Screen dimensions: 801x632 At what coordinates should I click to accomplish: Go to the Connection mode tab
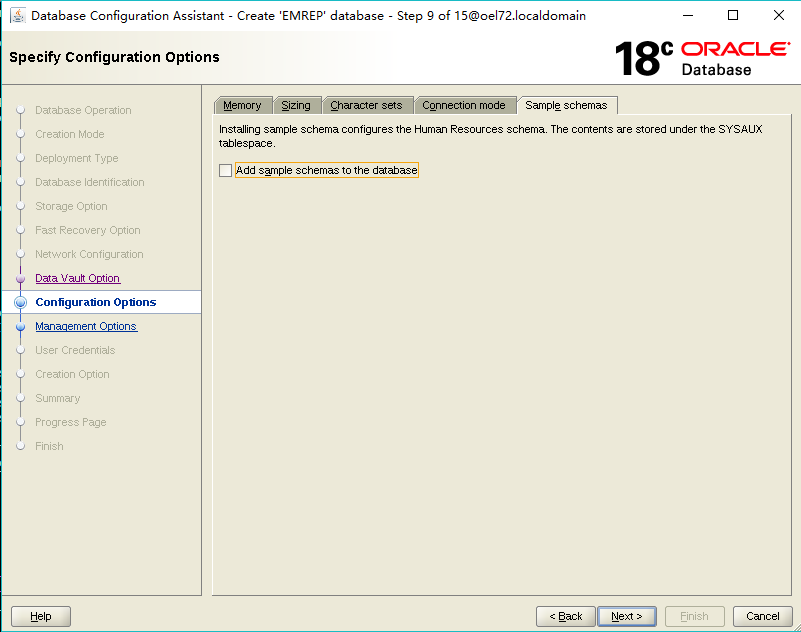coord(464,105)
